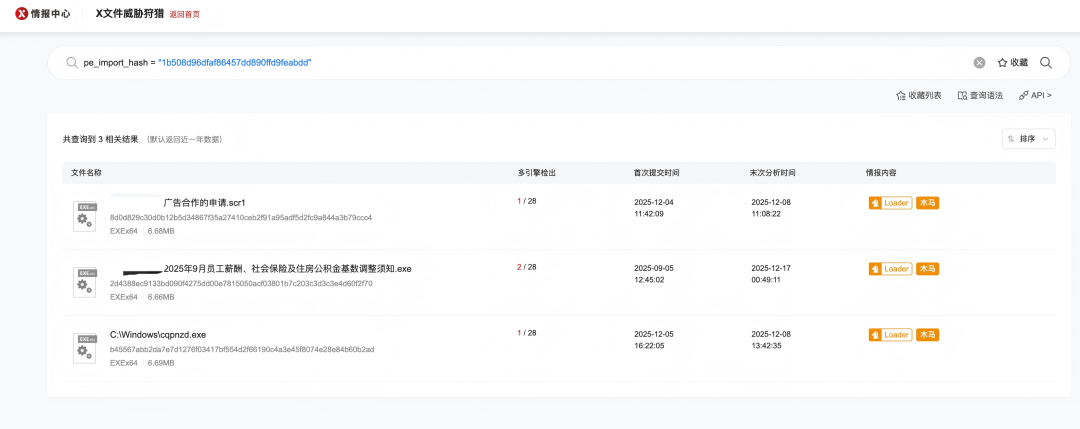This screenshot has width=1080, height=429.
Task: Click 情报内容 column header
Action: coord(881,173)
